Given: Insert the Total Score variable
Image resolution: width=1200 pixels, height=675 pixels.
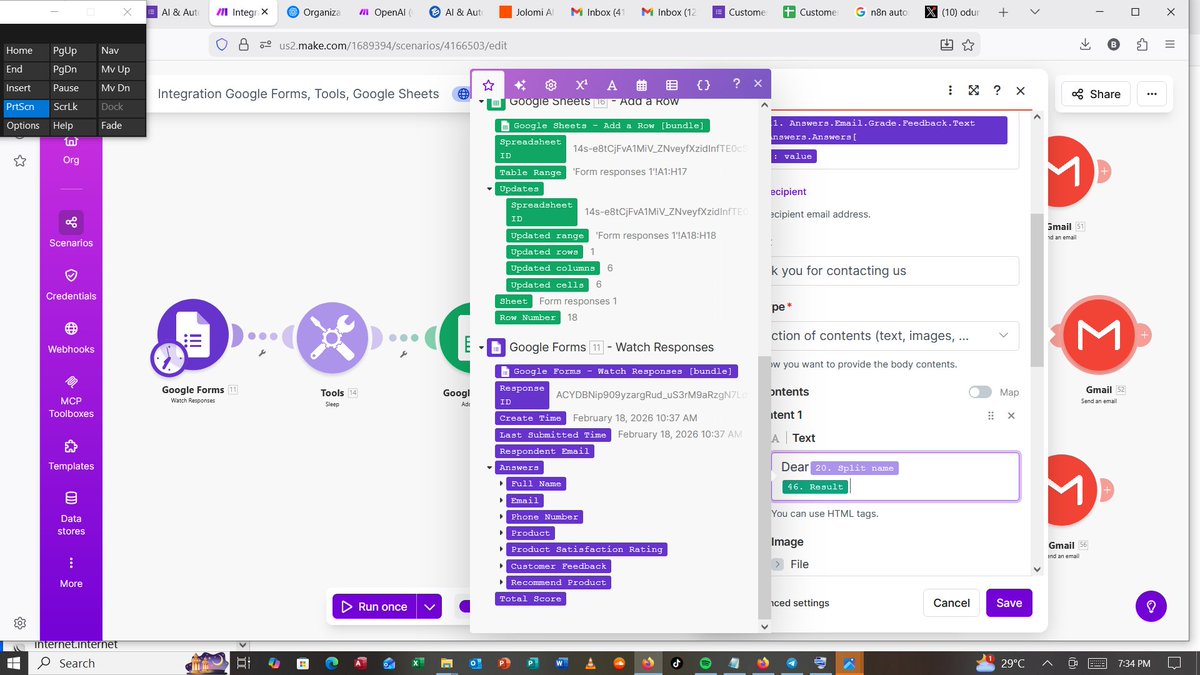Looking at the screenshot, I should click(531, 599).
